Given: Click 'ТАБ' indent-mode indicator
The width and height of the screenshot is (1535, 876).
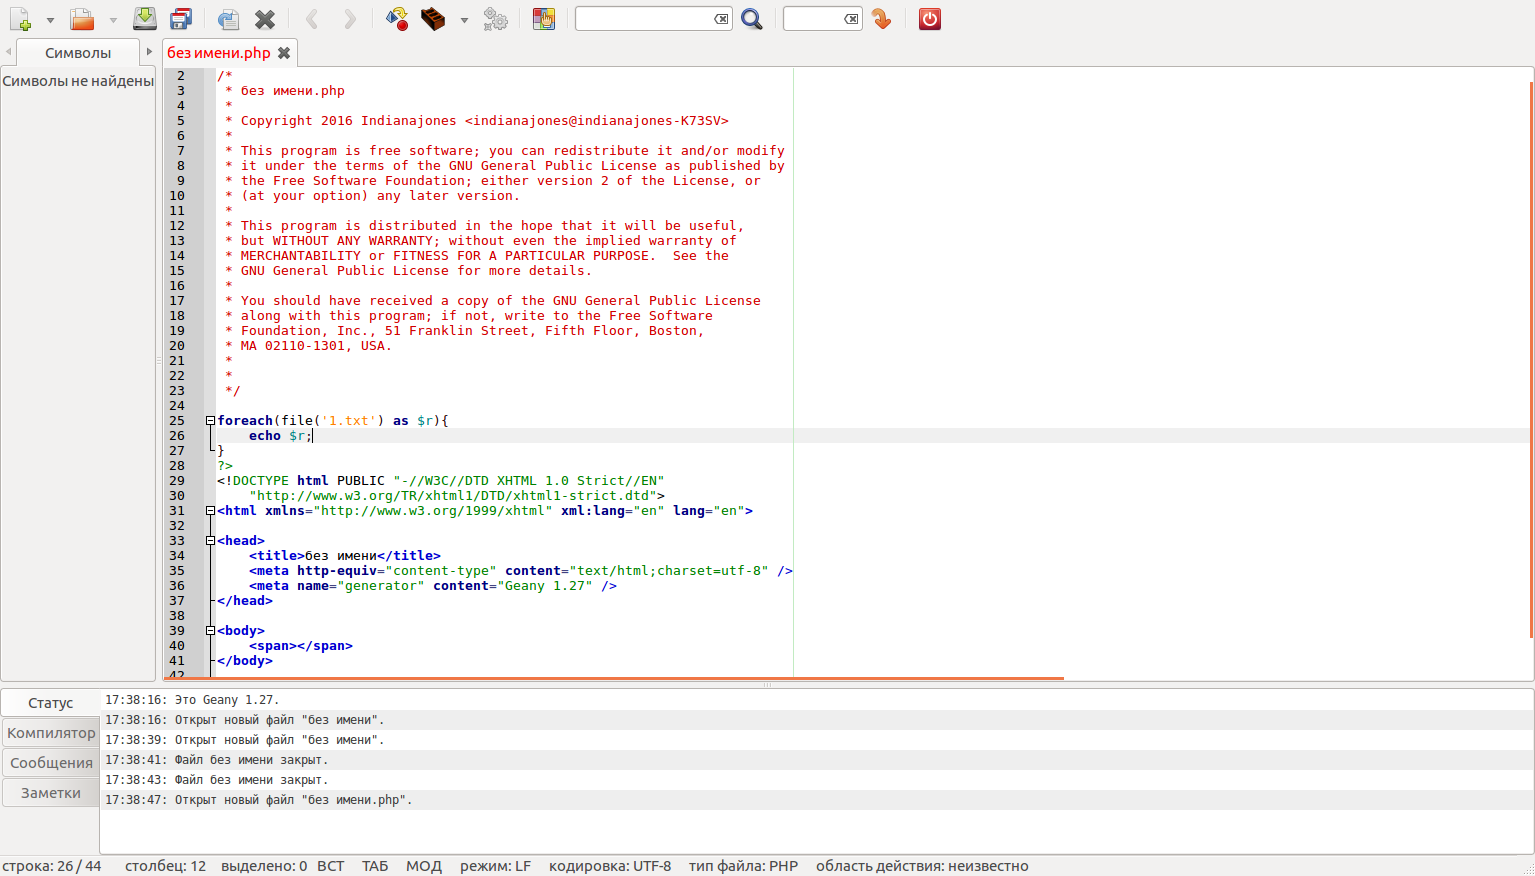Looking at the screenshot, I should 375,866.
